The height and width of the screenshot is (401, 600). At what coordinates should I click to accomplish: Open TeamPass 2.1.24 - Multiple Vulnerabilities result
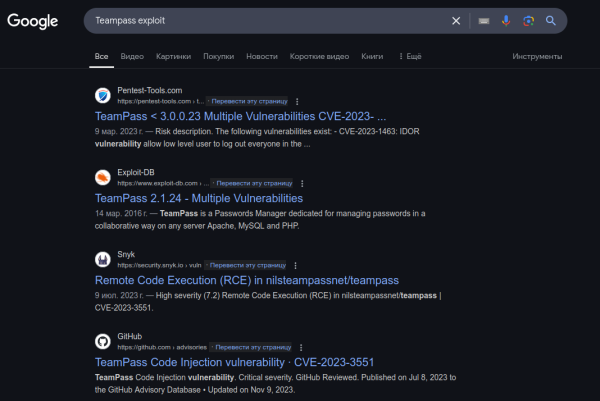(199, 198)
